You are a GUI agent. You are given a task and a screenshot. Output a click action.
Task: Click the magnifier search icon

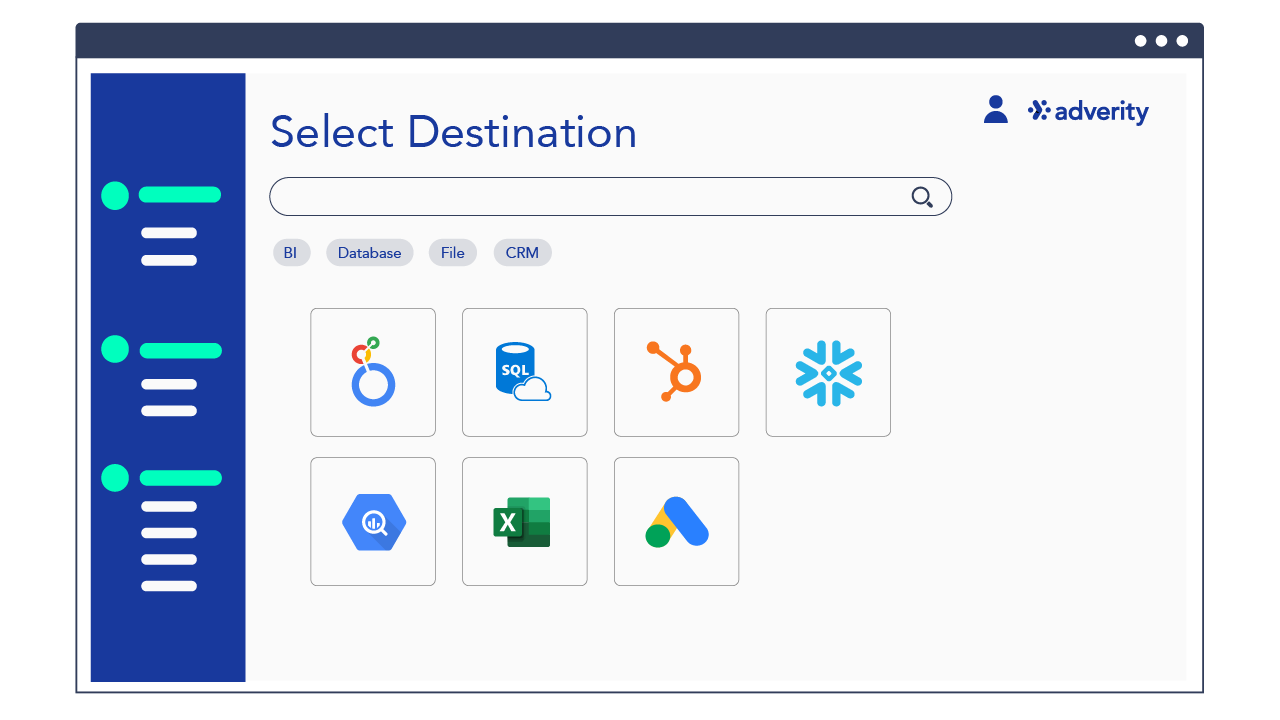coord(922,197)
